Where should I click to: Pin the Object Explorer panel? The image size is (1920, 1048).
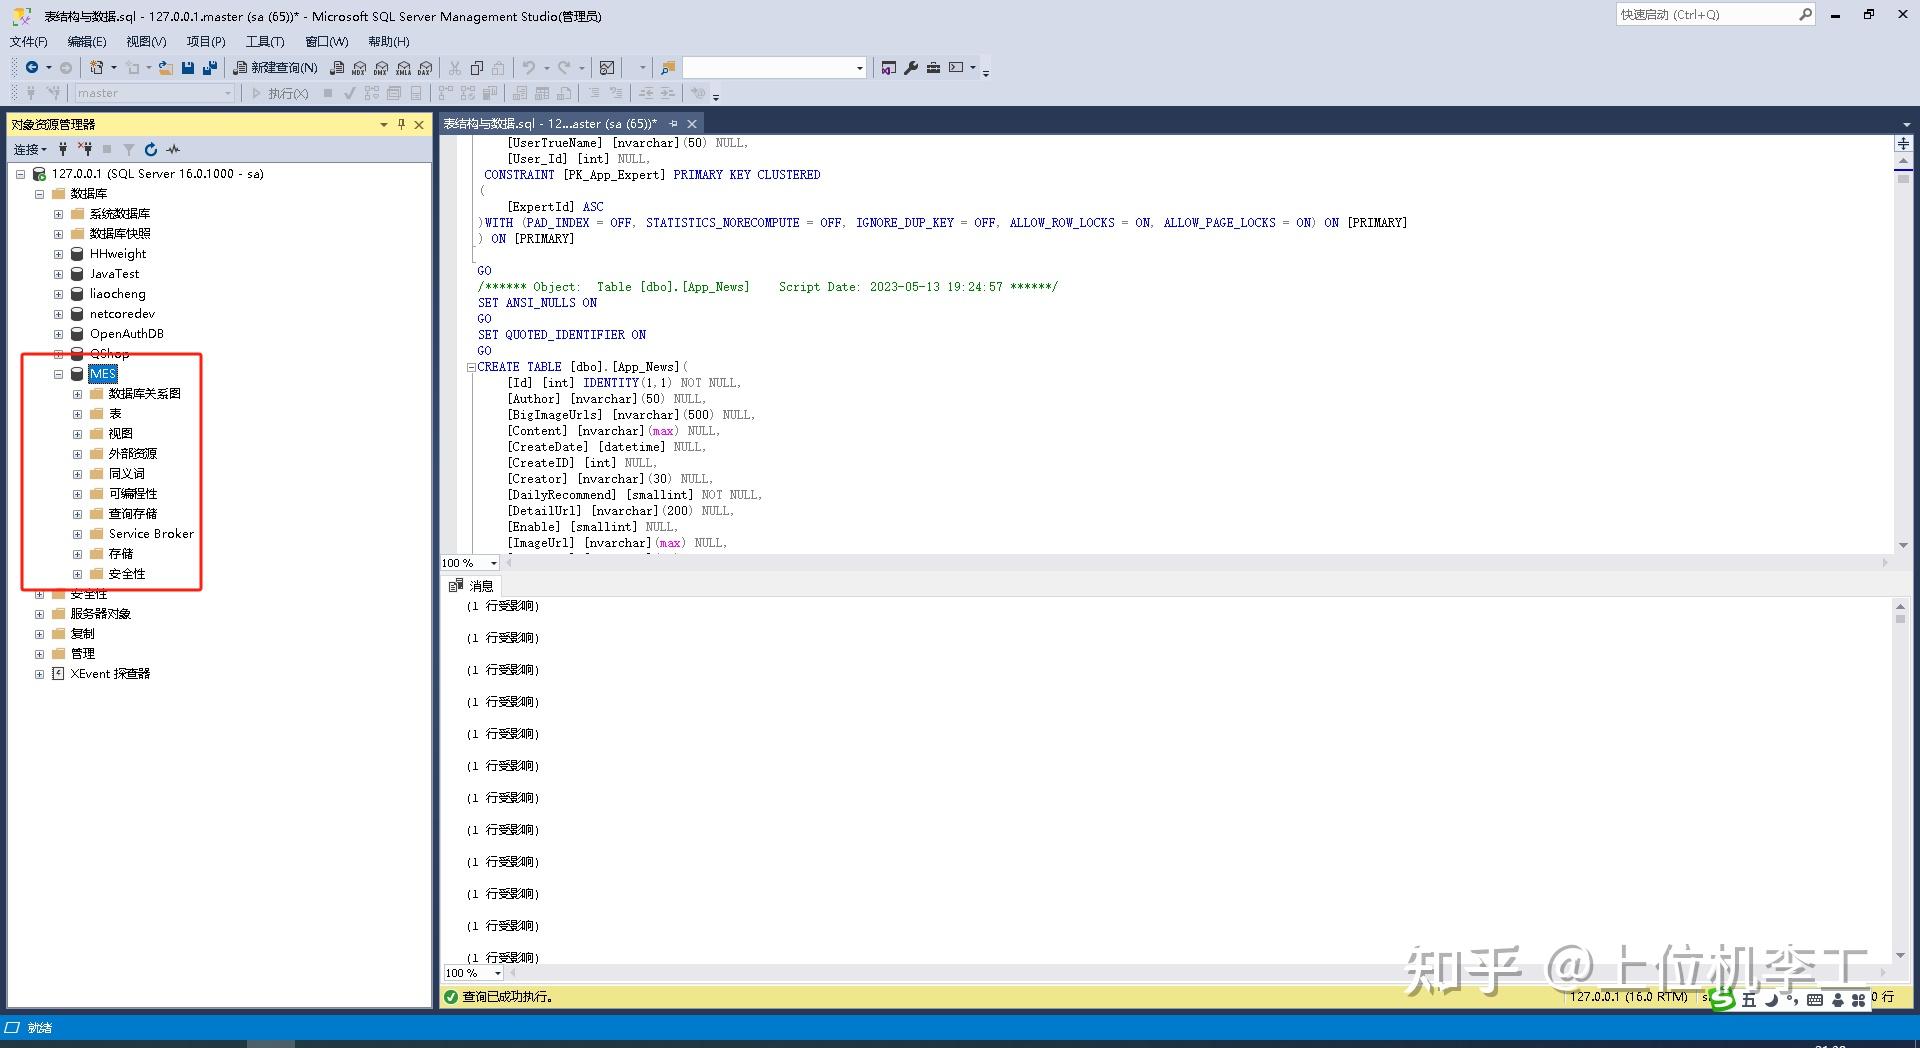tap(401, 125)
